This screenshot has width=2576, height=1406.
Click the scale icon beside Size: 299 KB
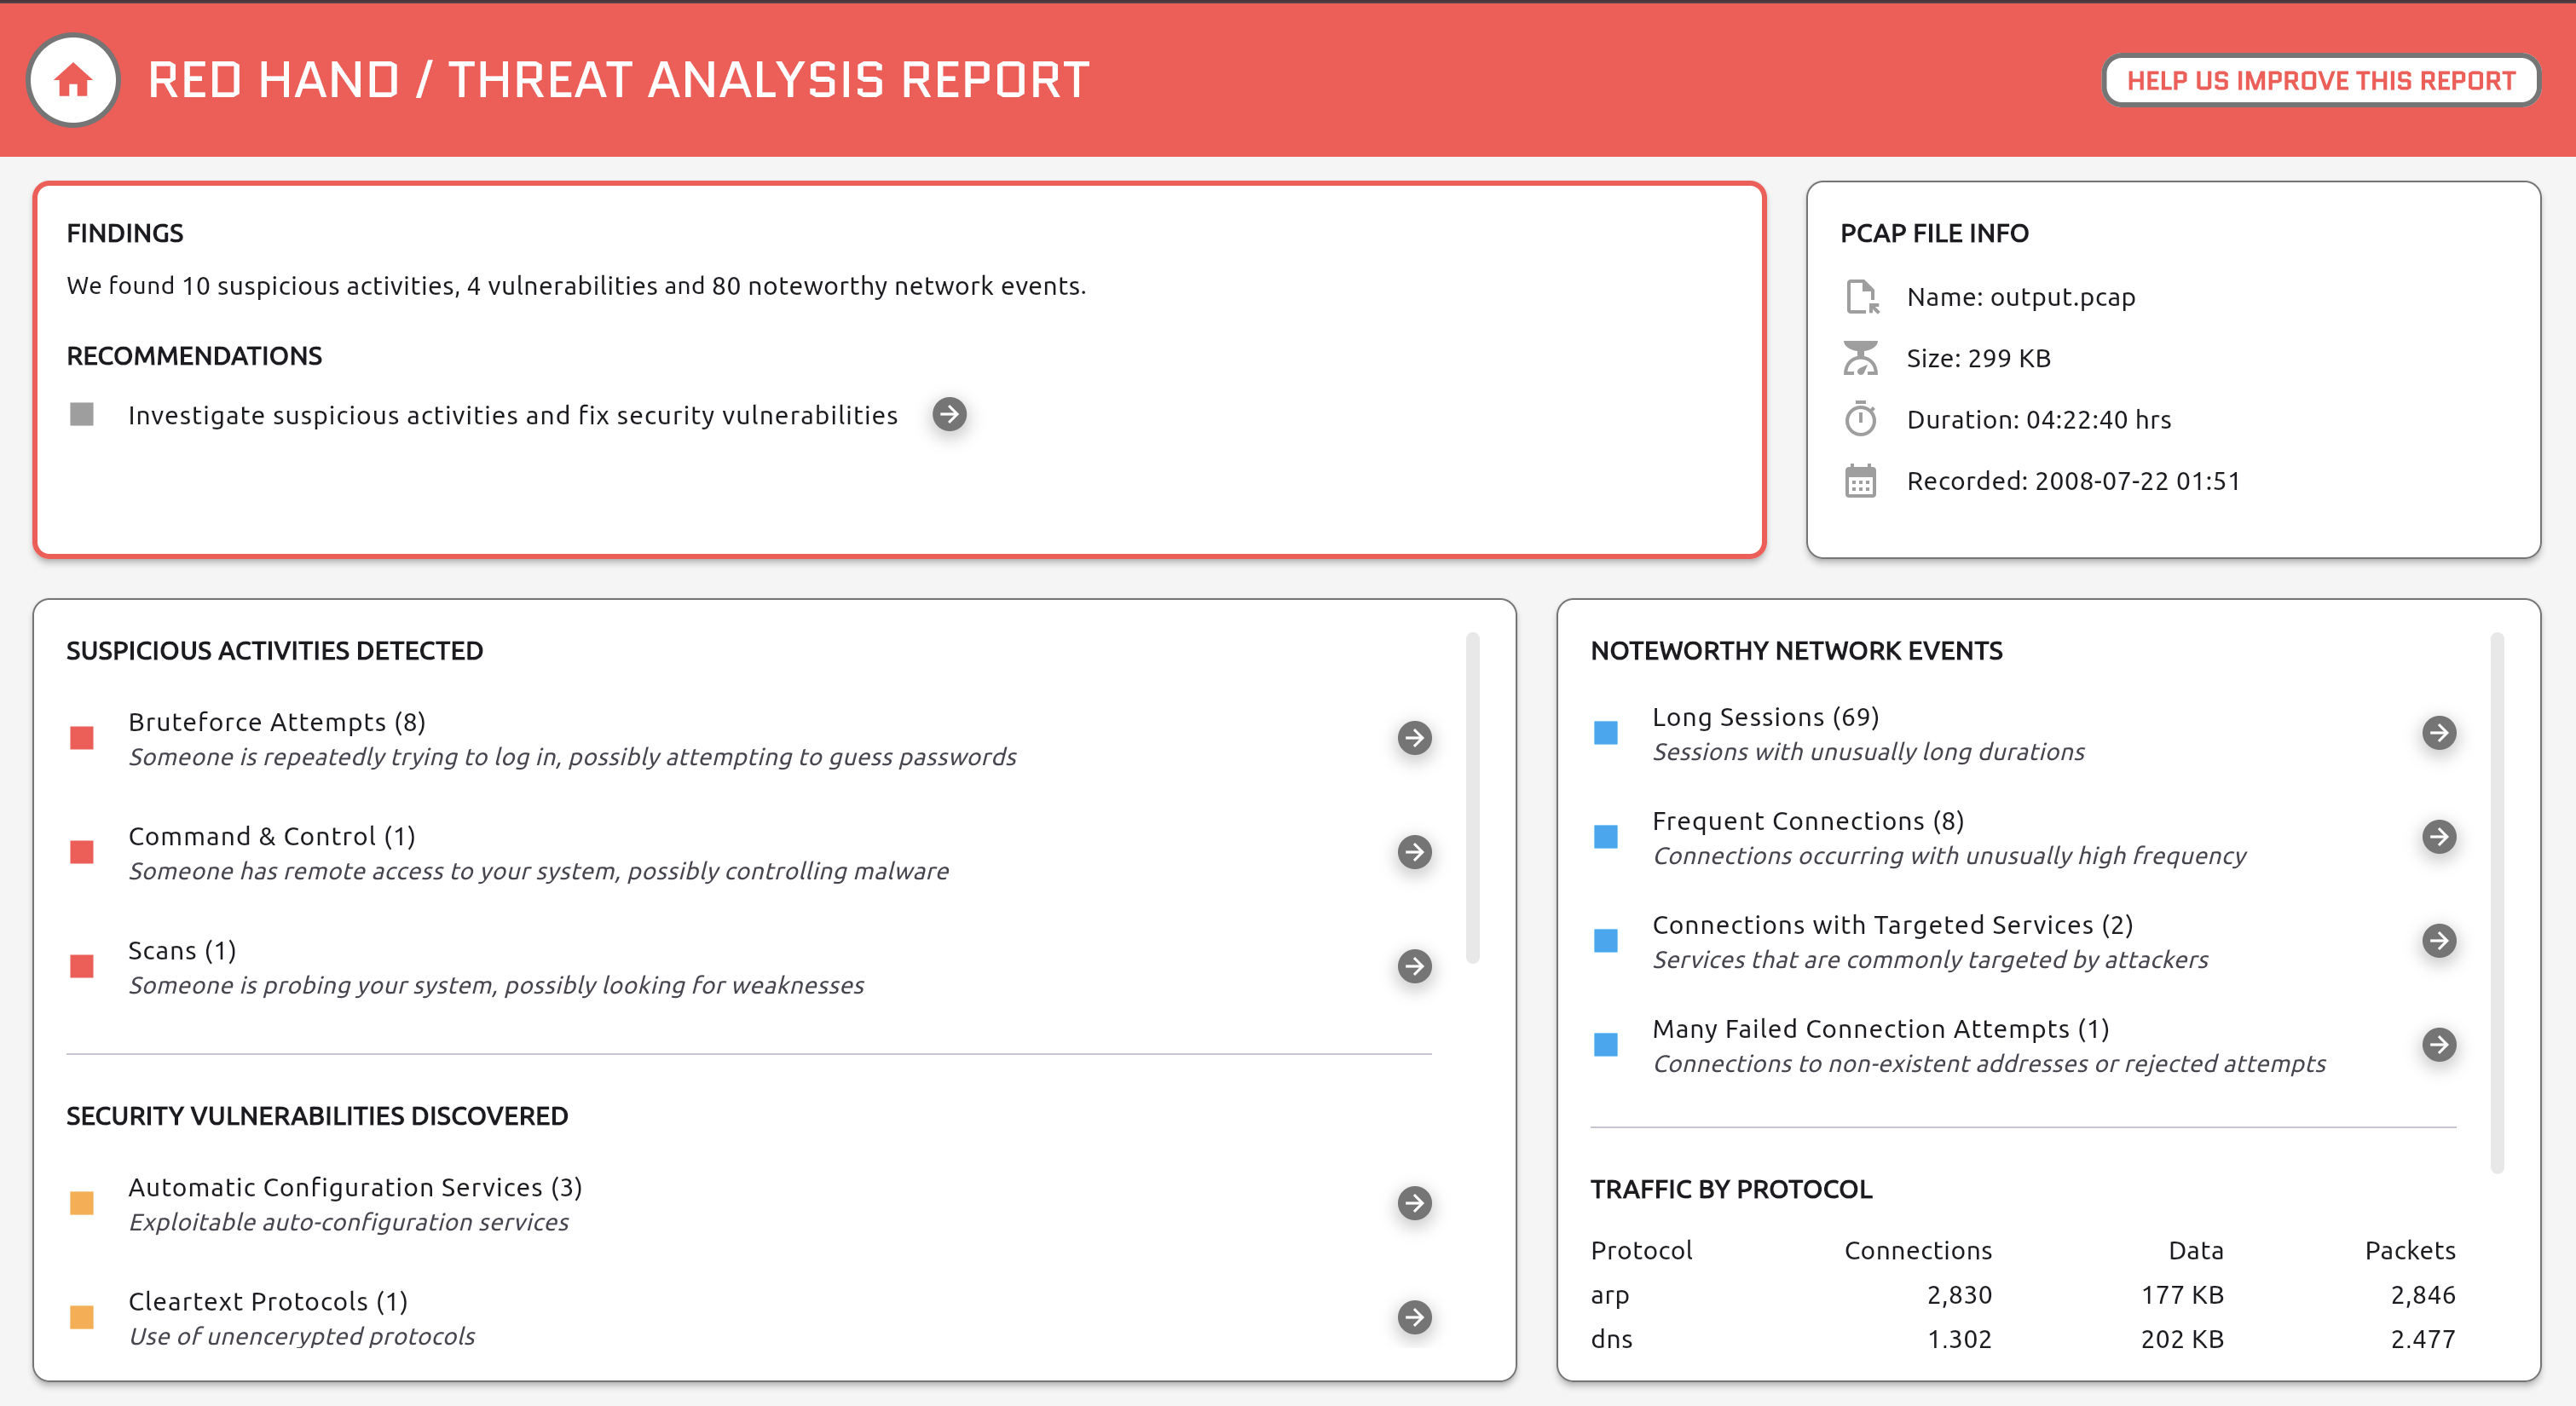[x=1860, y=358]
